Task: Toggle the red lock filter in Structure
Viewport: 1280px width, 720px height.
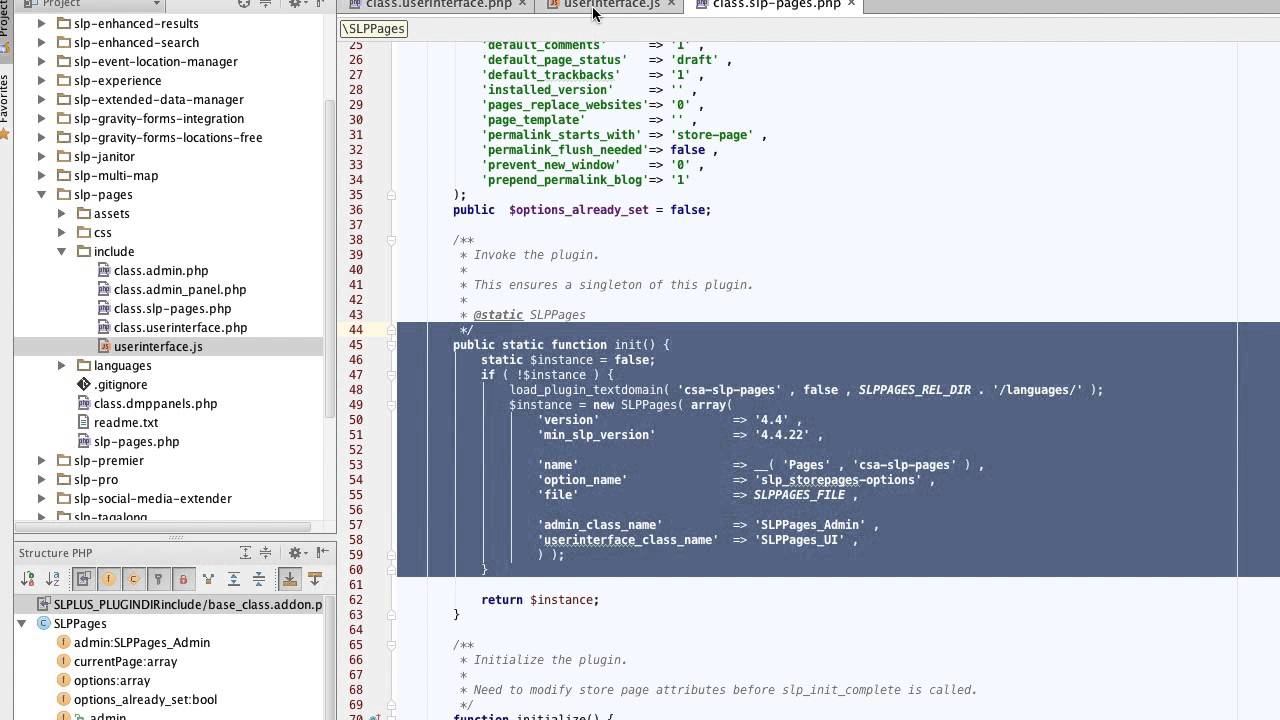Action: [182, 579]
